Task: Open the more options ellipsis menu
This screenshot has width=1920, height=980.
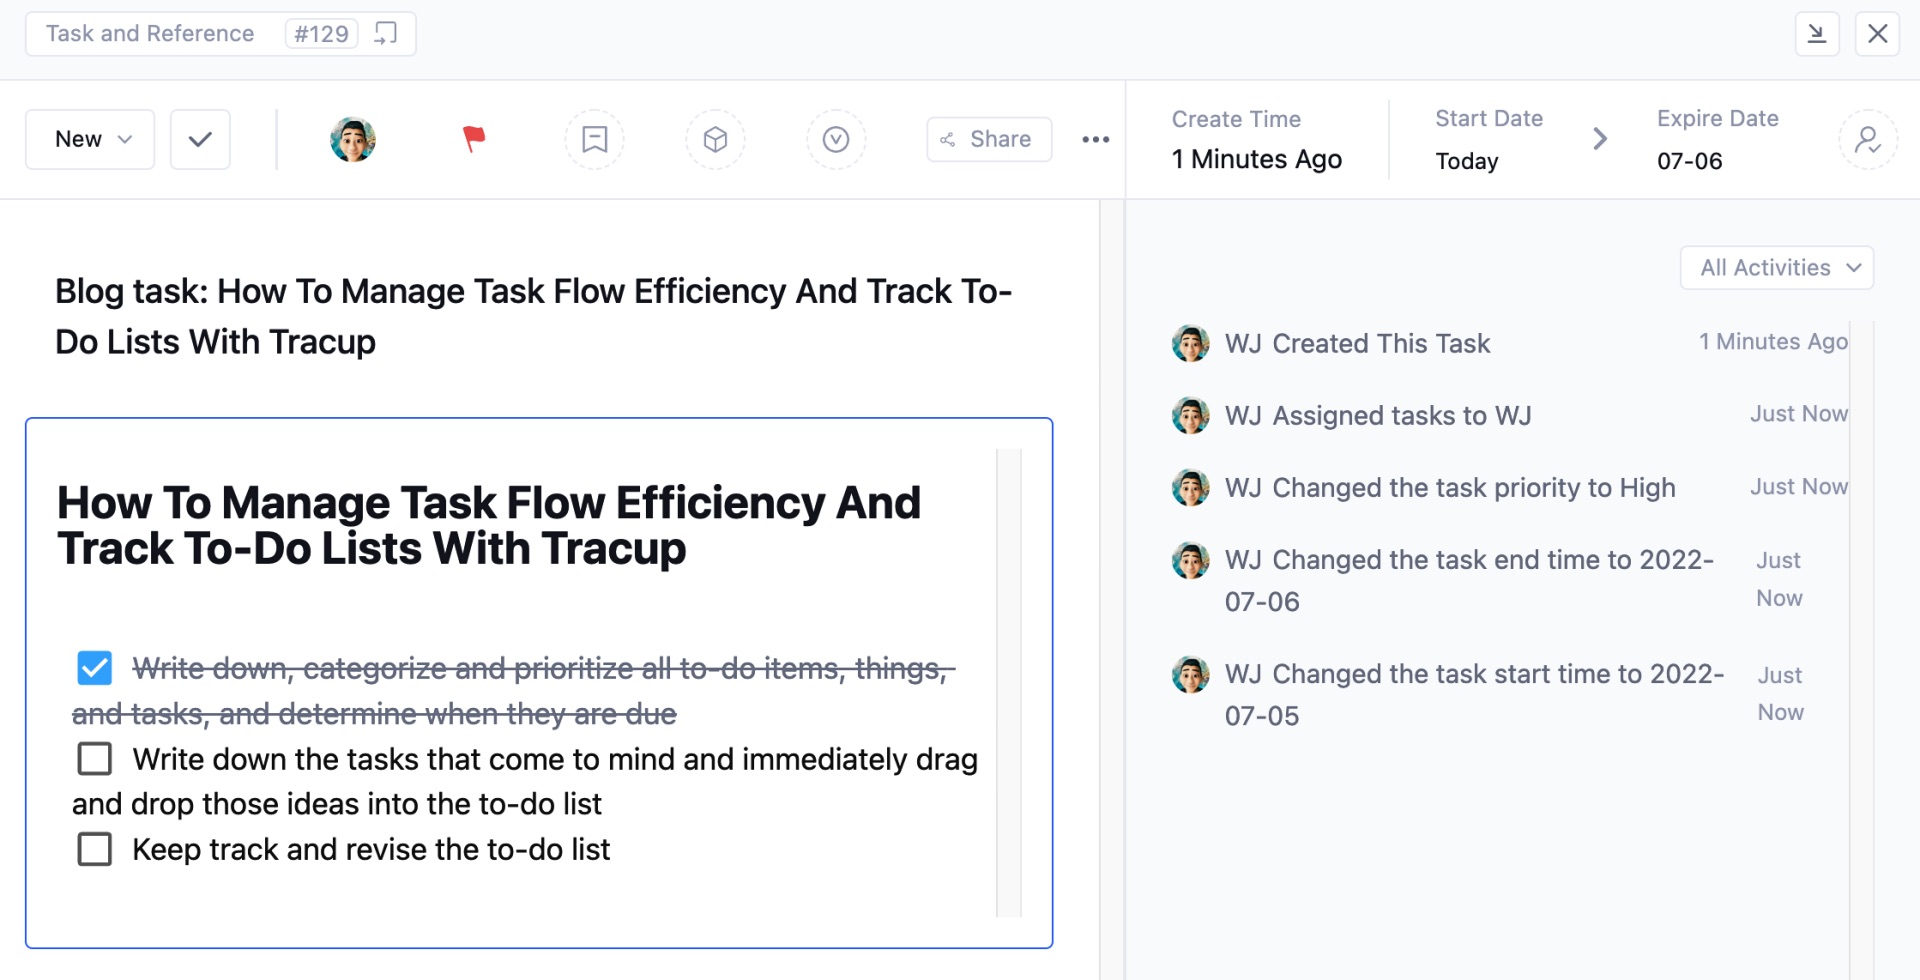Action: click(1095, 139)
